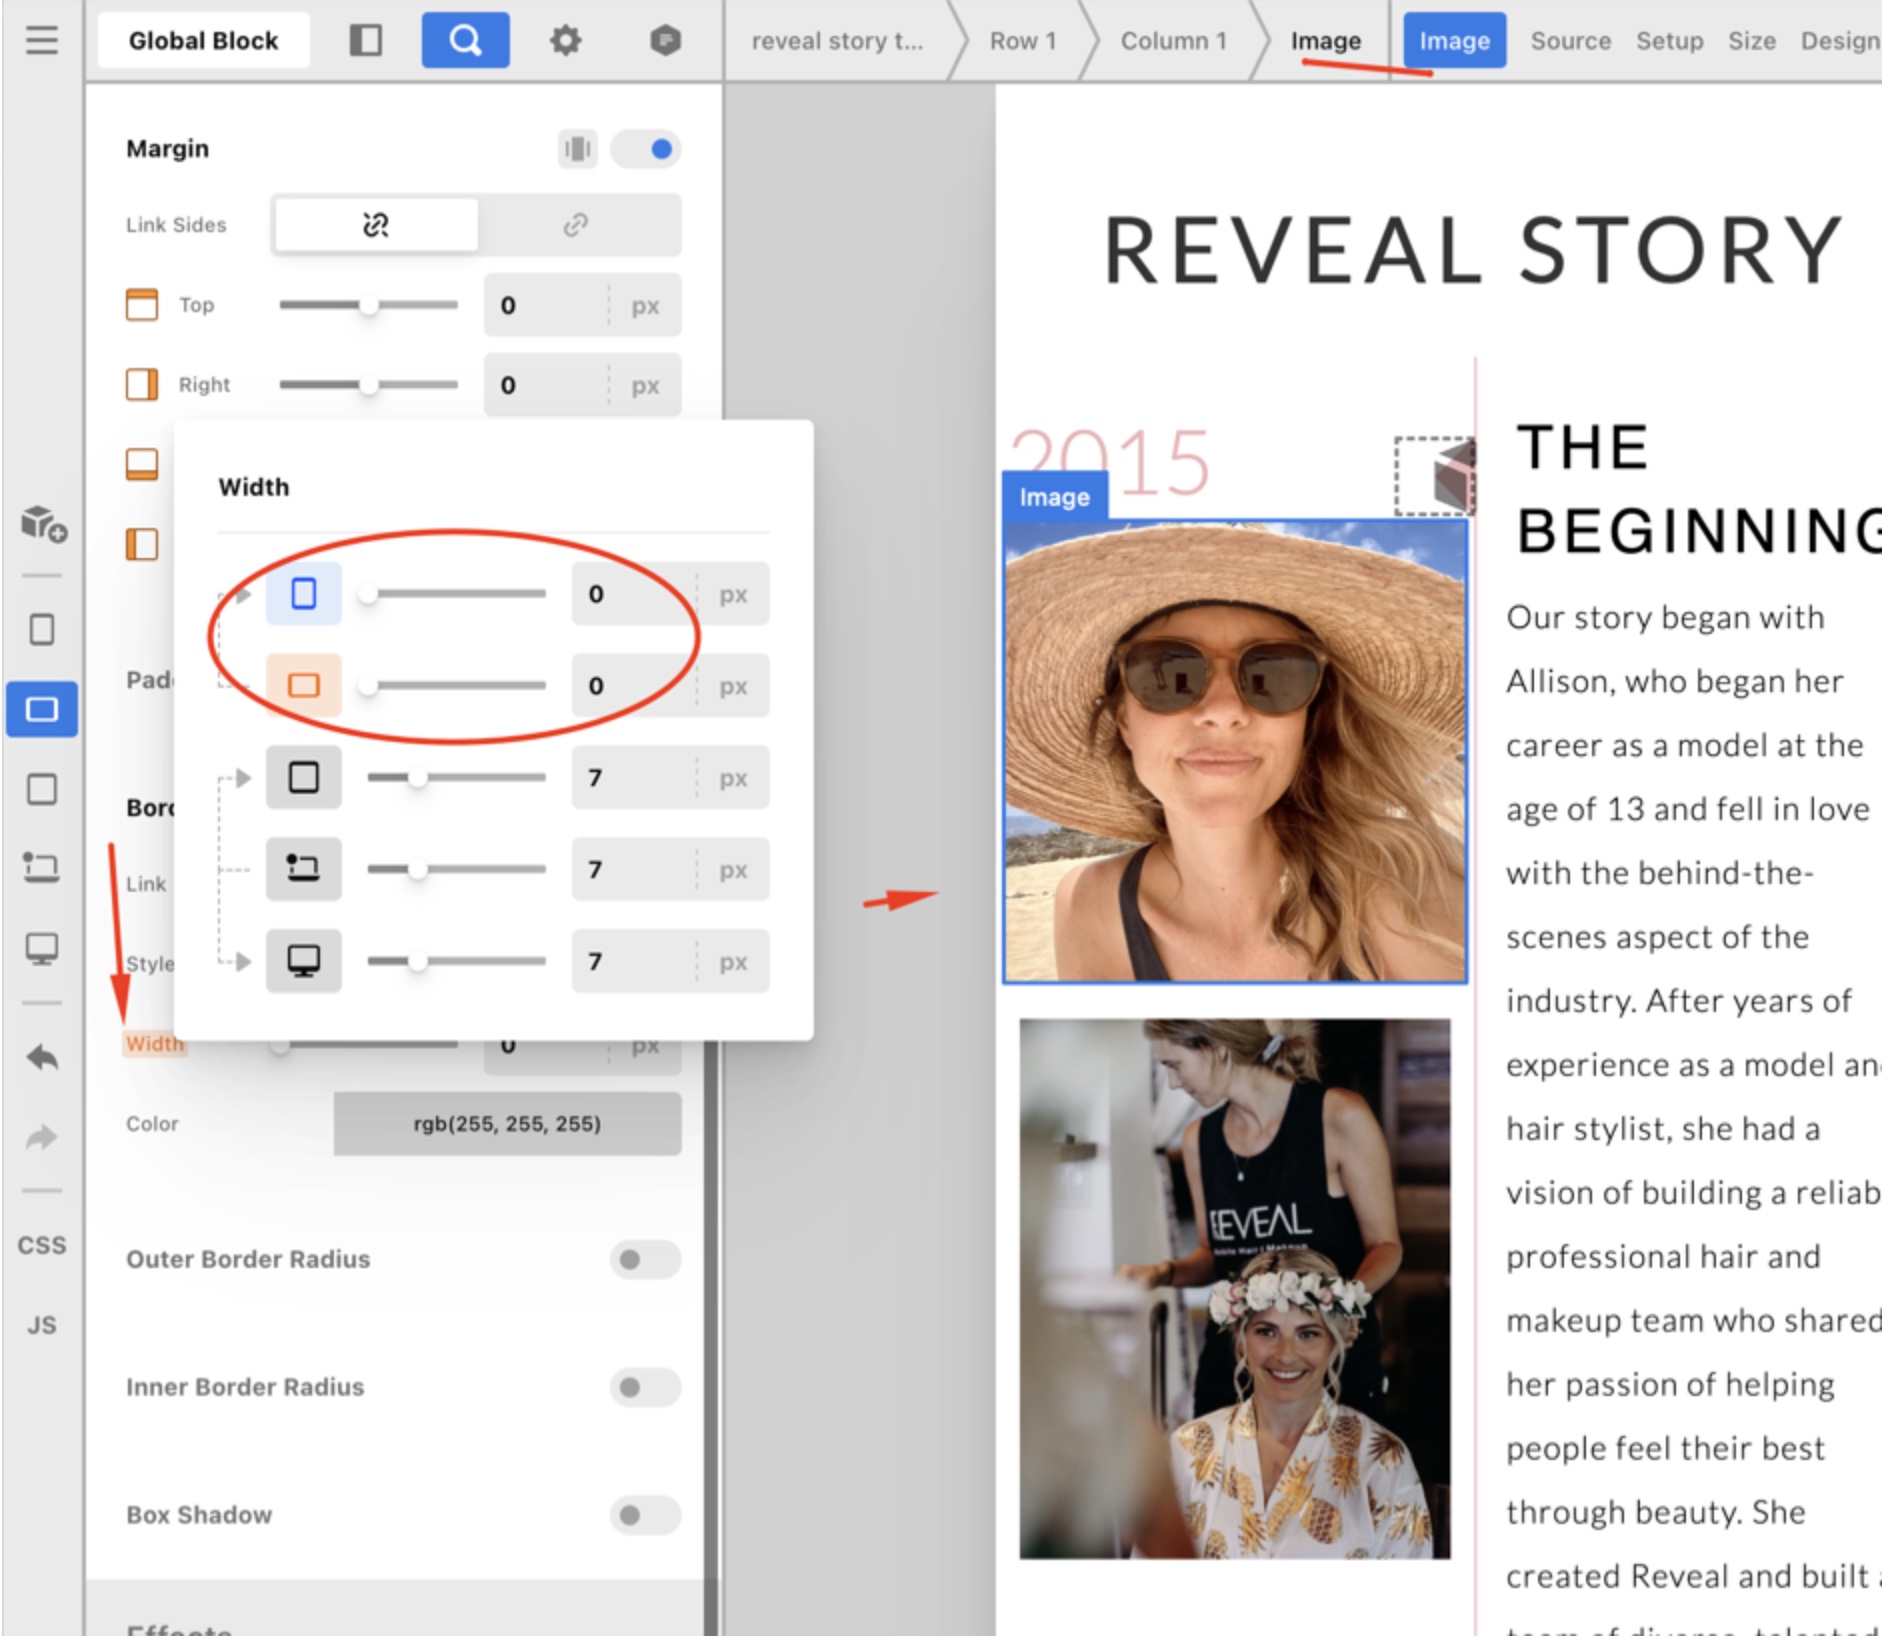Switch to the Source tab
Viewport: 1882px width, 1638px height.
(1570, 41)
